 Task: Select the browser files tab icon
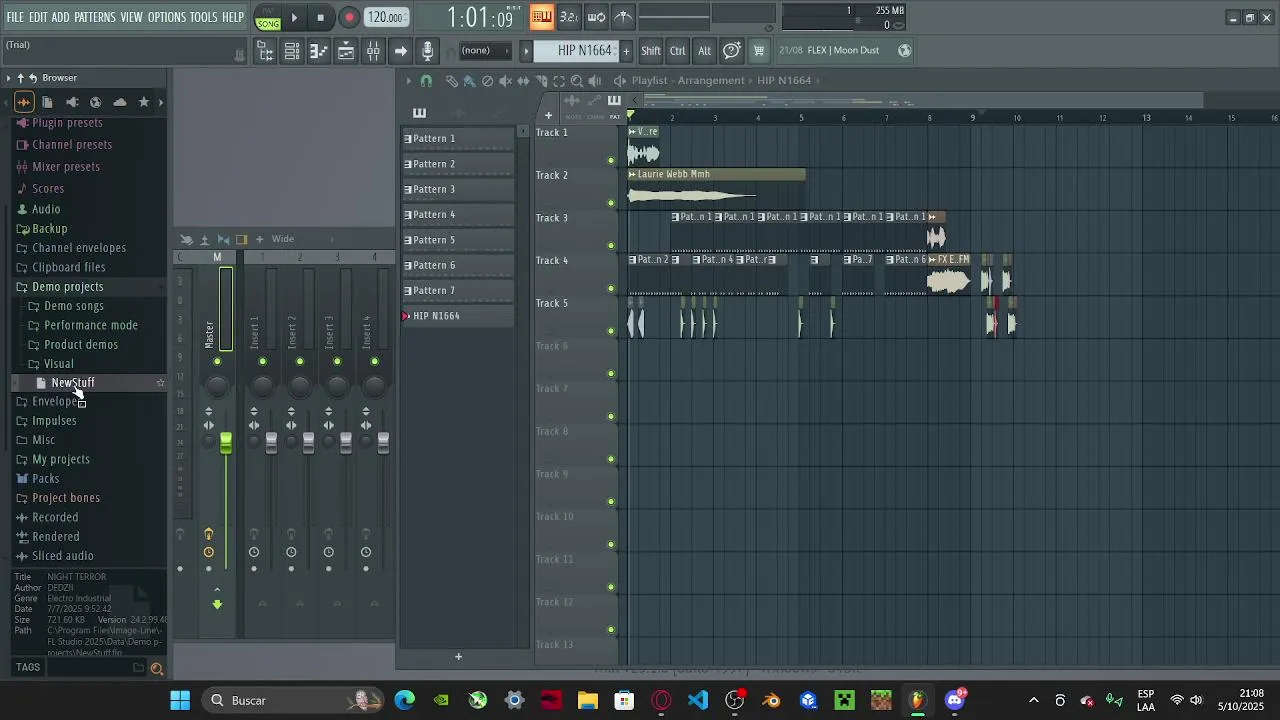point(47,102)
